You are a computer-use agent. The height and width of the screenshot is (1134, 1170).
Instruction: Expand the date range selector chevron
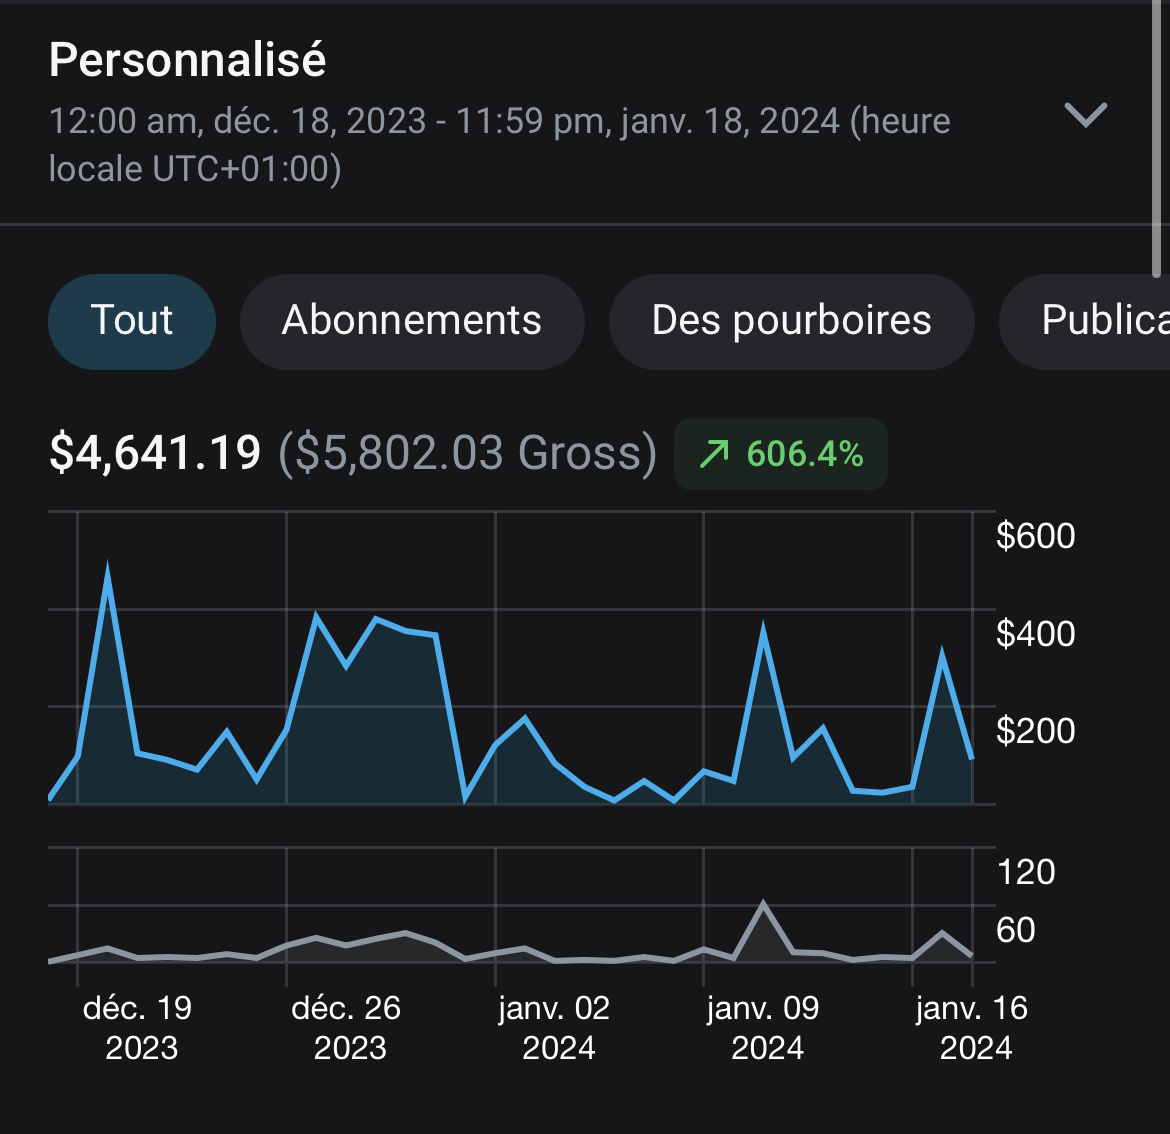(1086, 117)
